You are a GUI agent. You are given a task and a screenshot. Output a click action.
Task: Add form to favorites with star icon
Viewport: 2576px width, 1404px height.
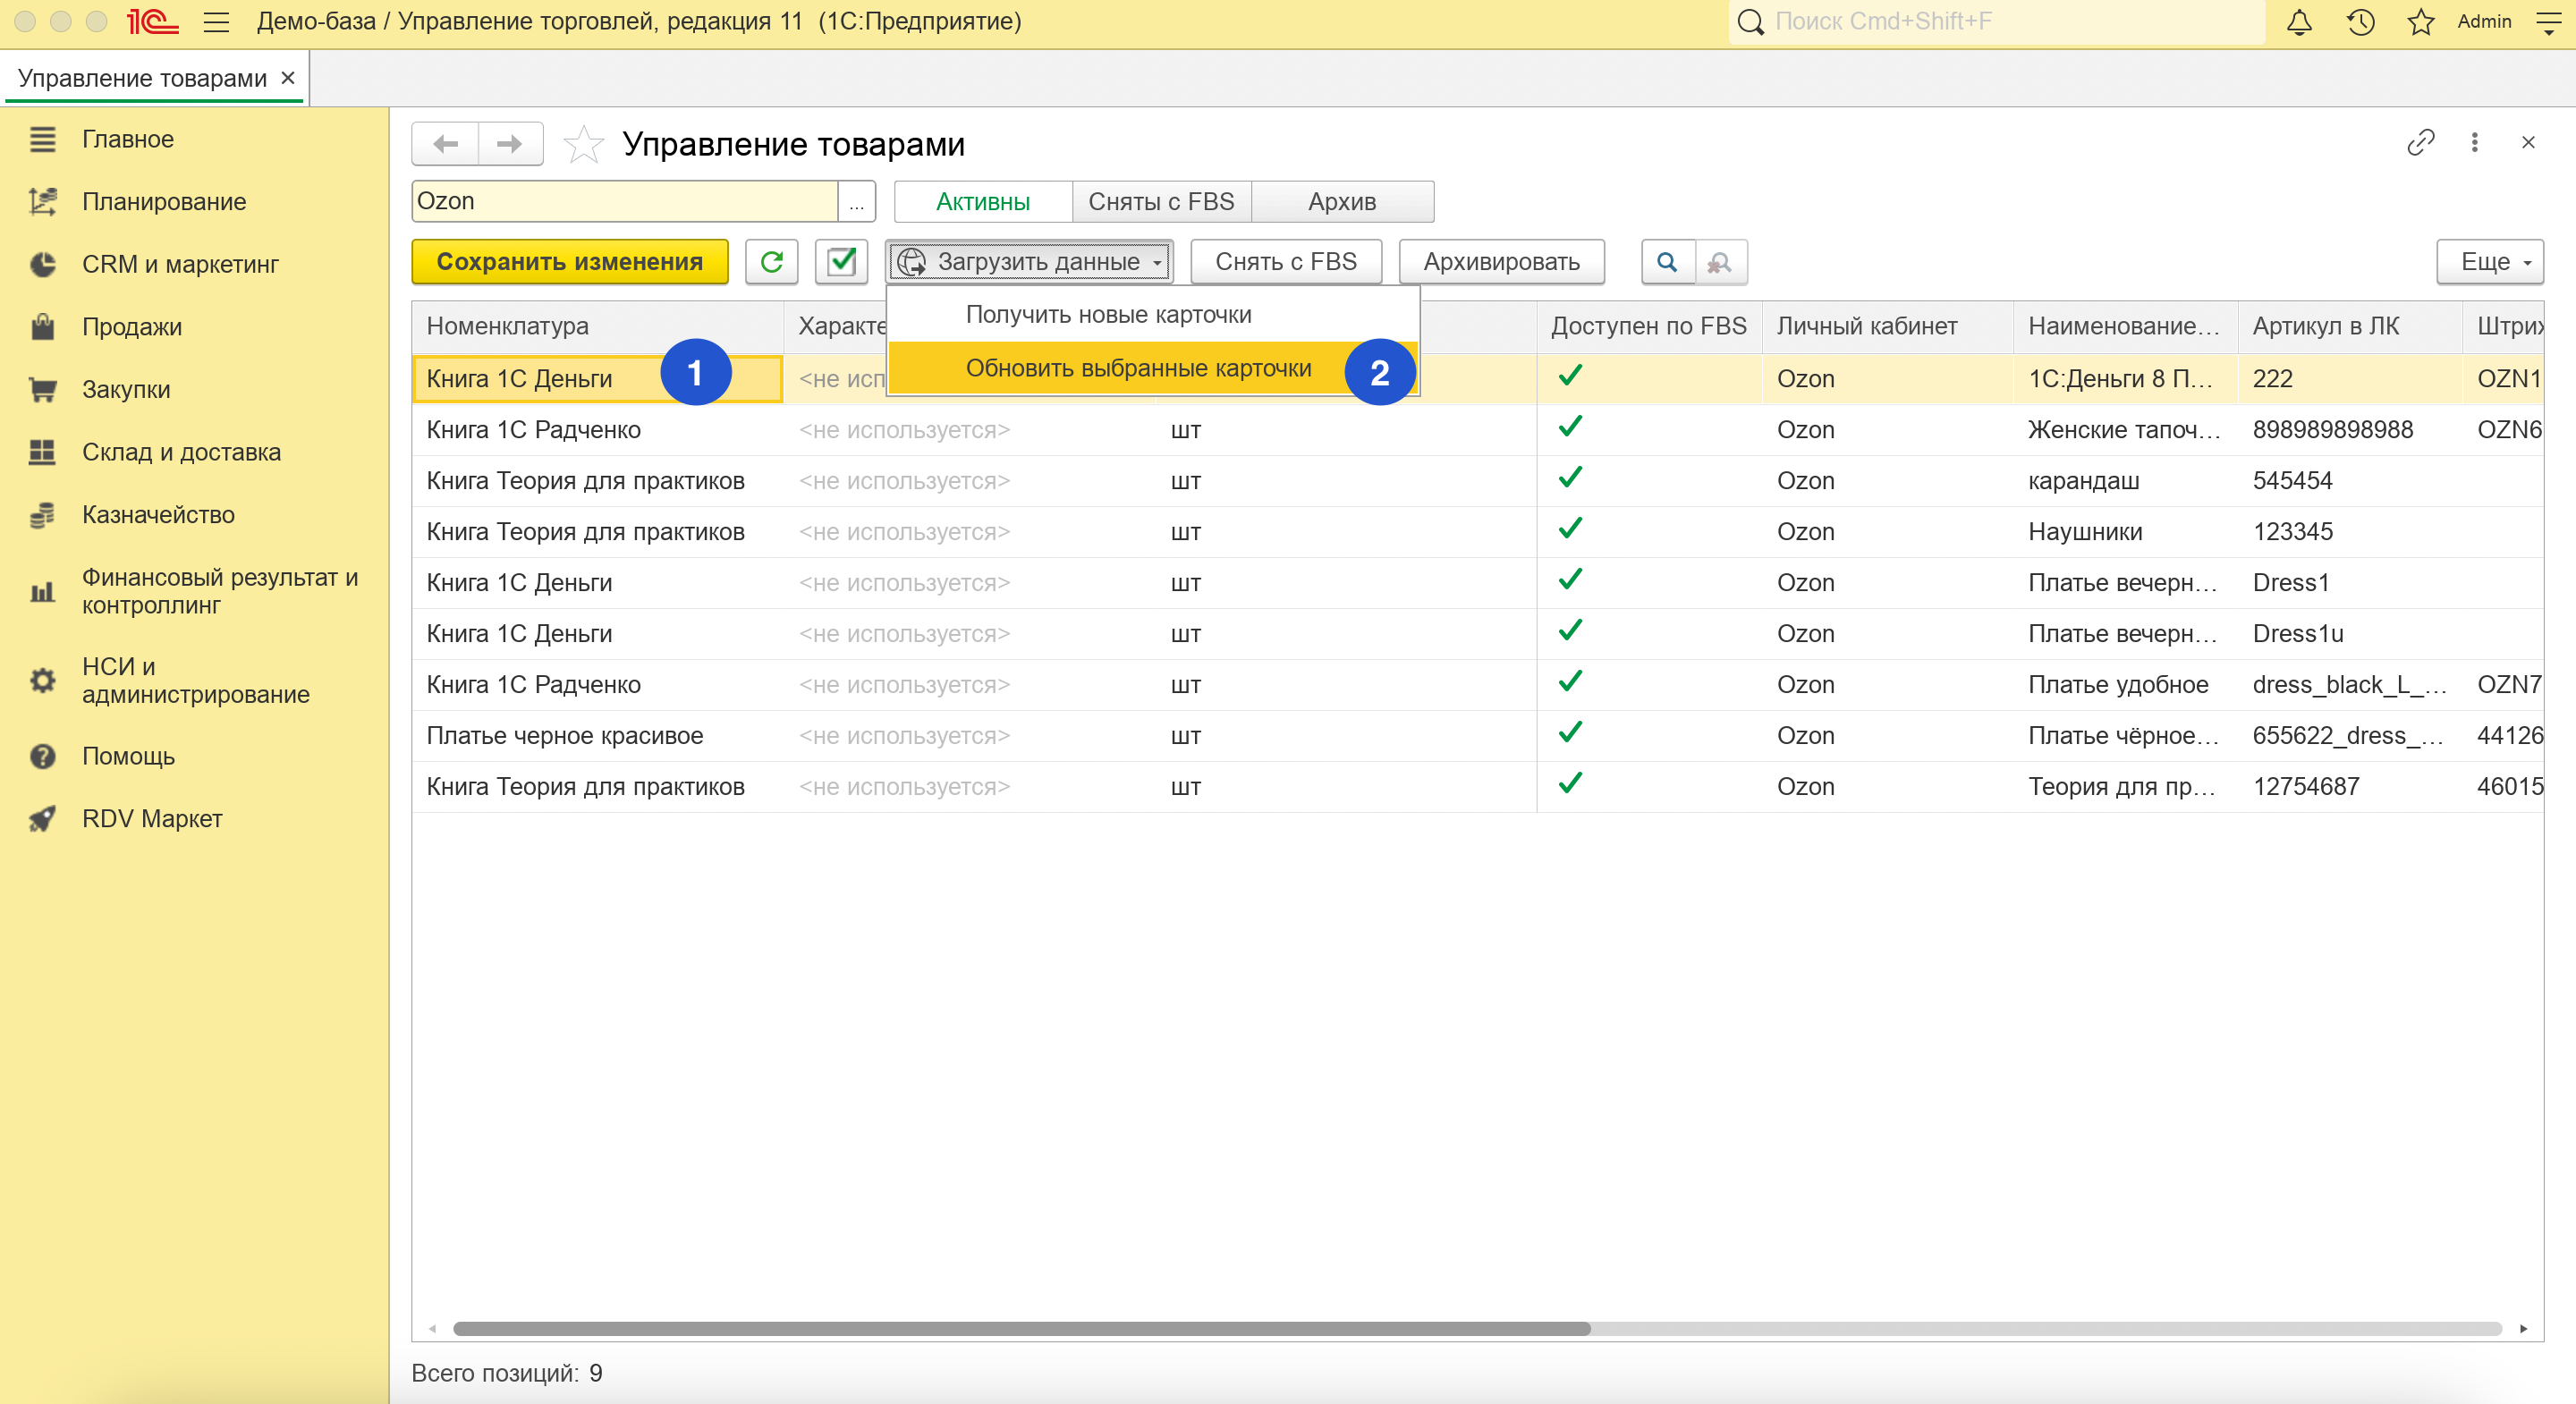(583, 145)
